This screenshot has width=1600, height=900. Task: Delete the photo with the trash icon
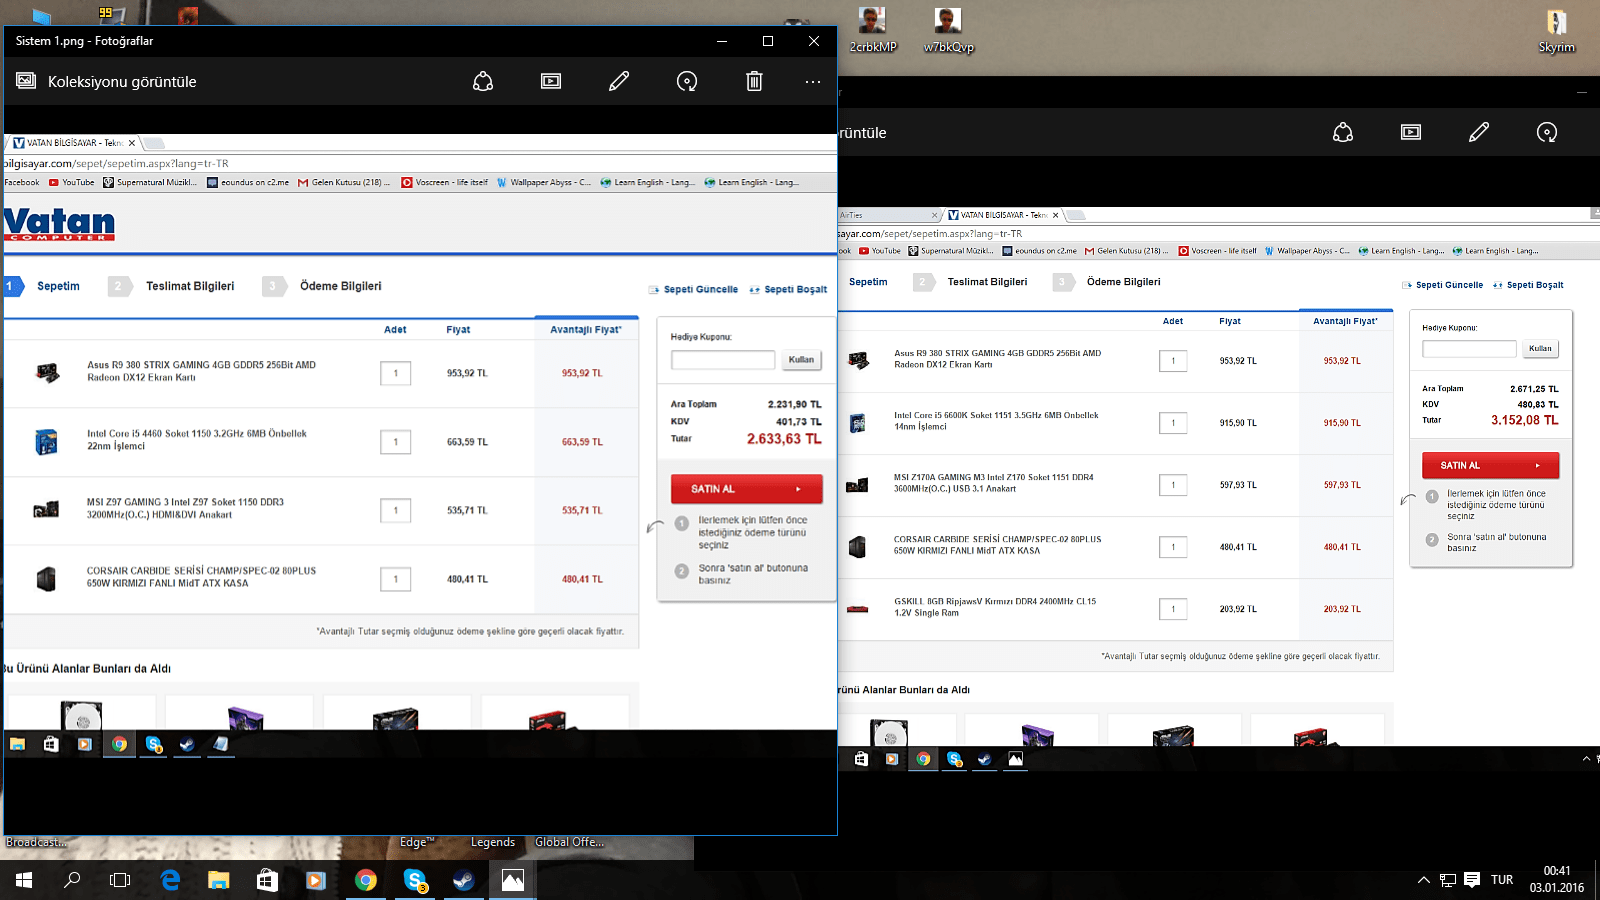755,81
